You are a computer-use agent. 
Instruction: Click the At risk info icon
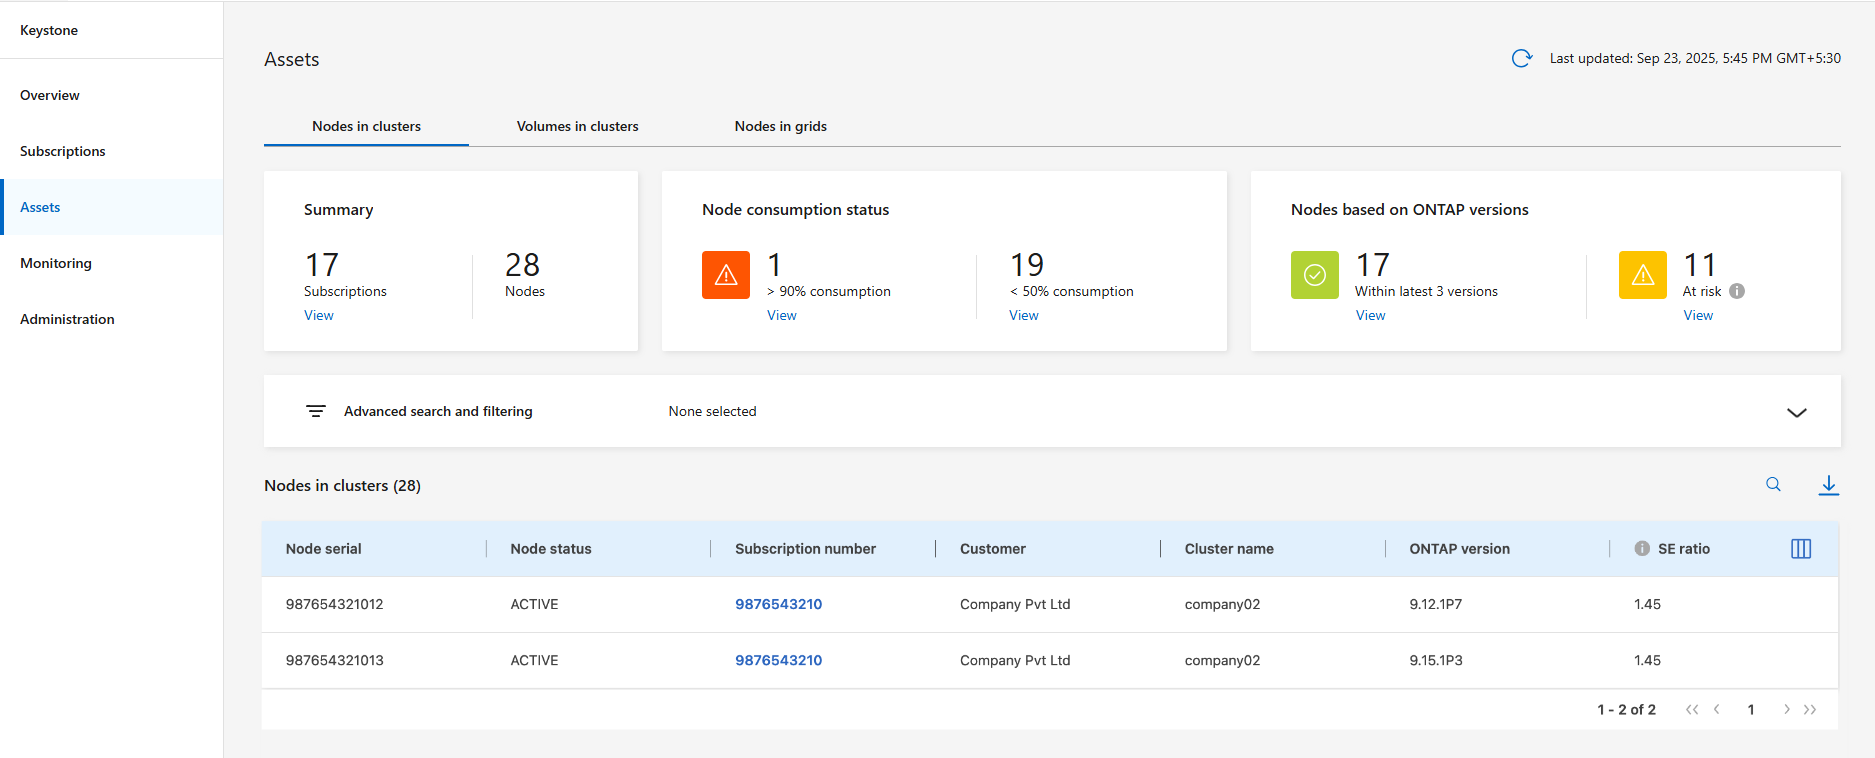pyautogui.click(x=1737, y=291)
